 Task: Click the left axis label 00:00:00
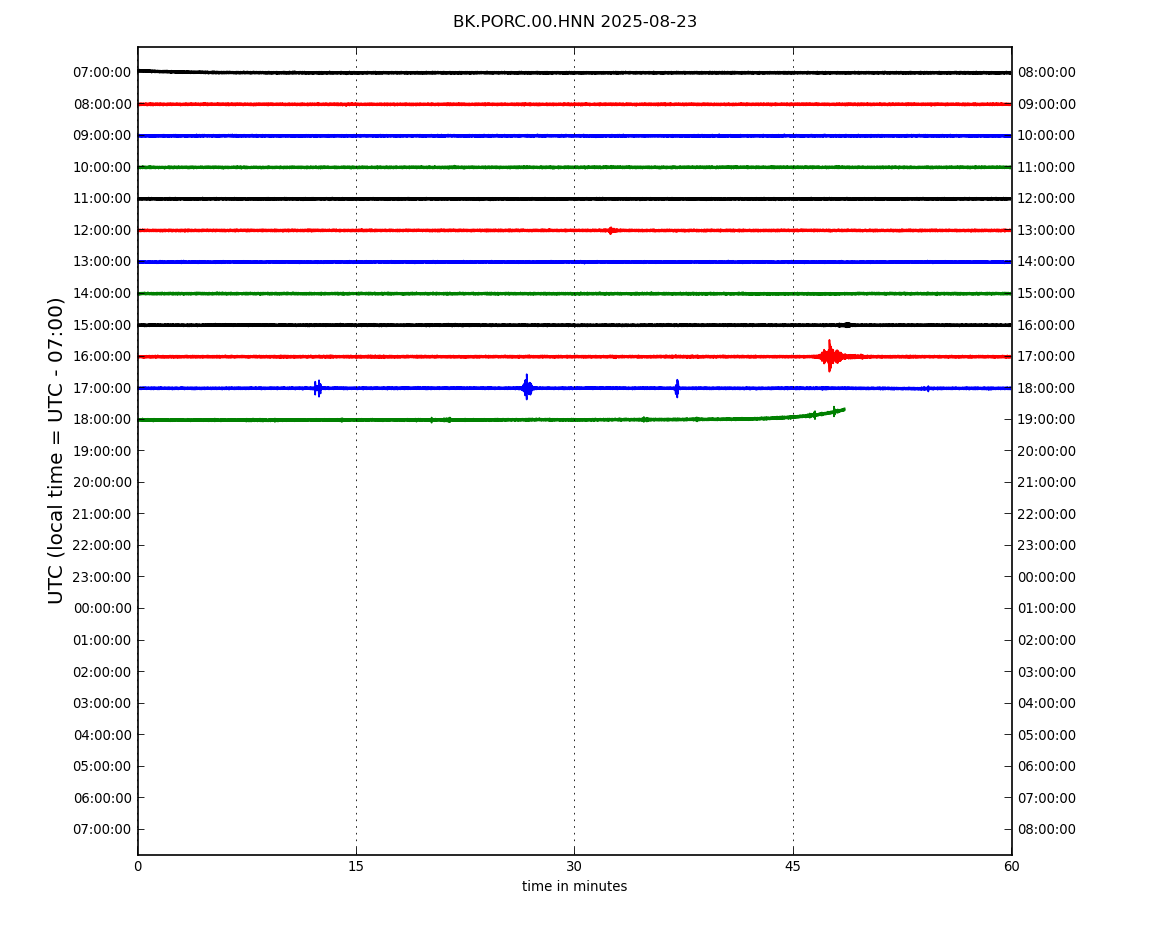click(102, 609)
